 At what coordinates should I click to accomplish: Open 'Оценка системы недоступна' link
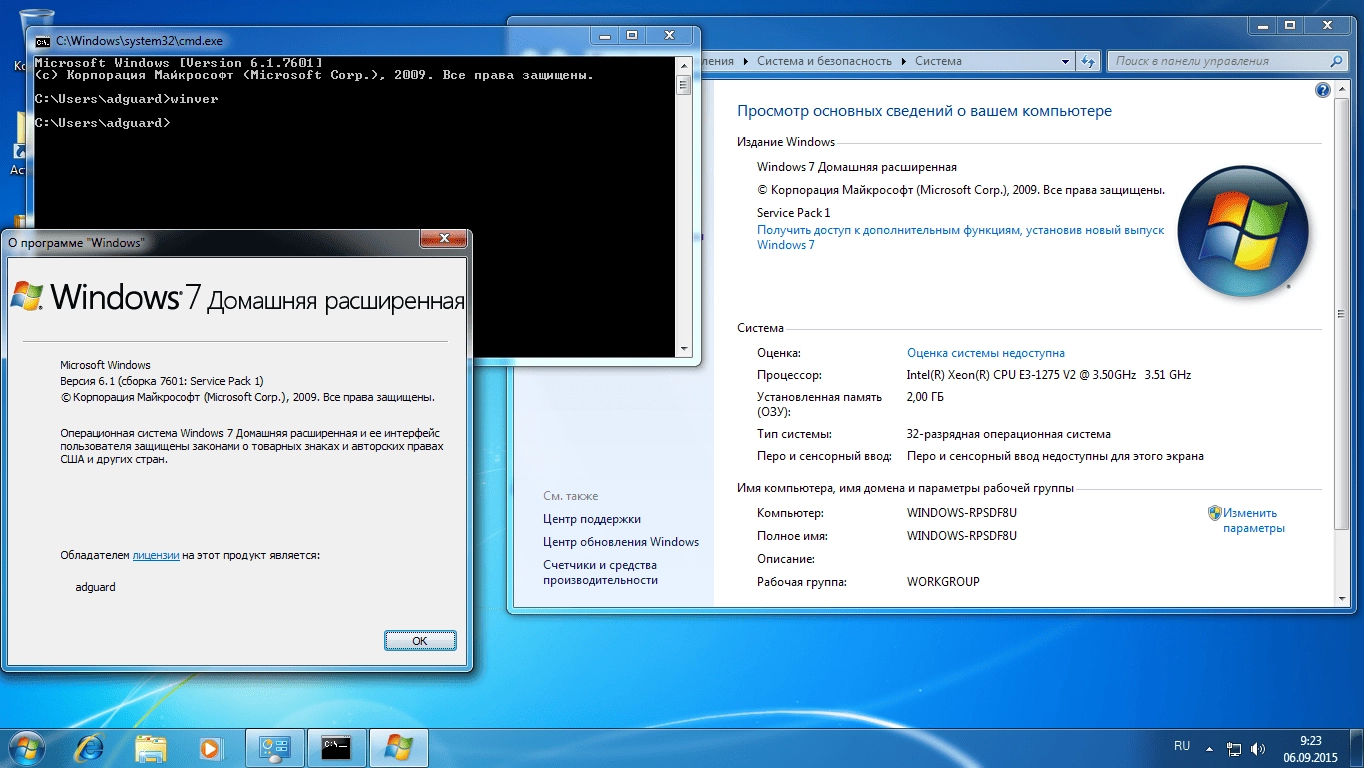(985, 353)
